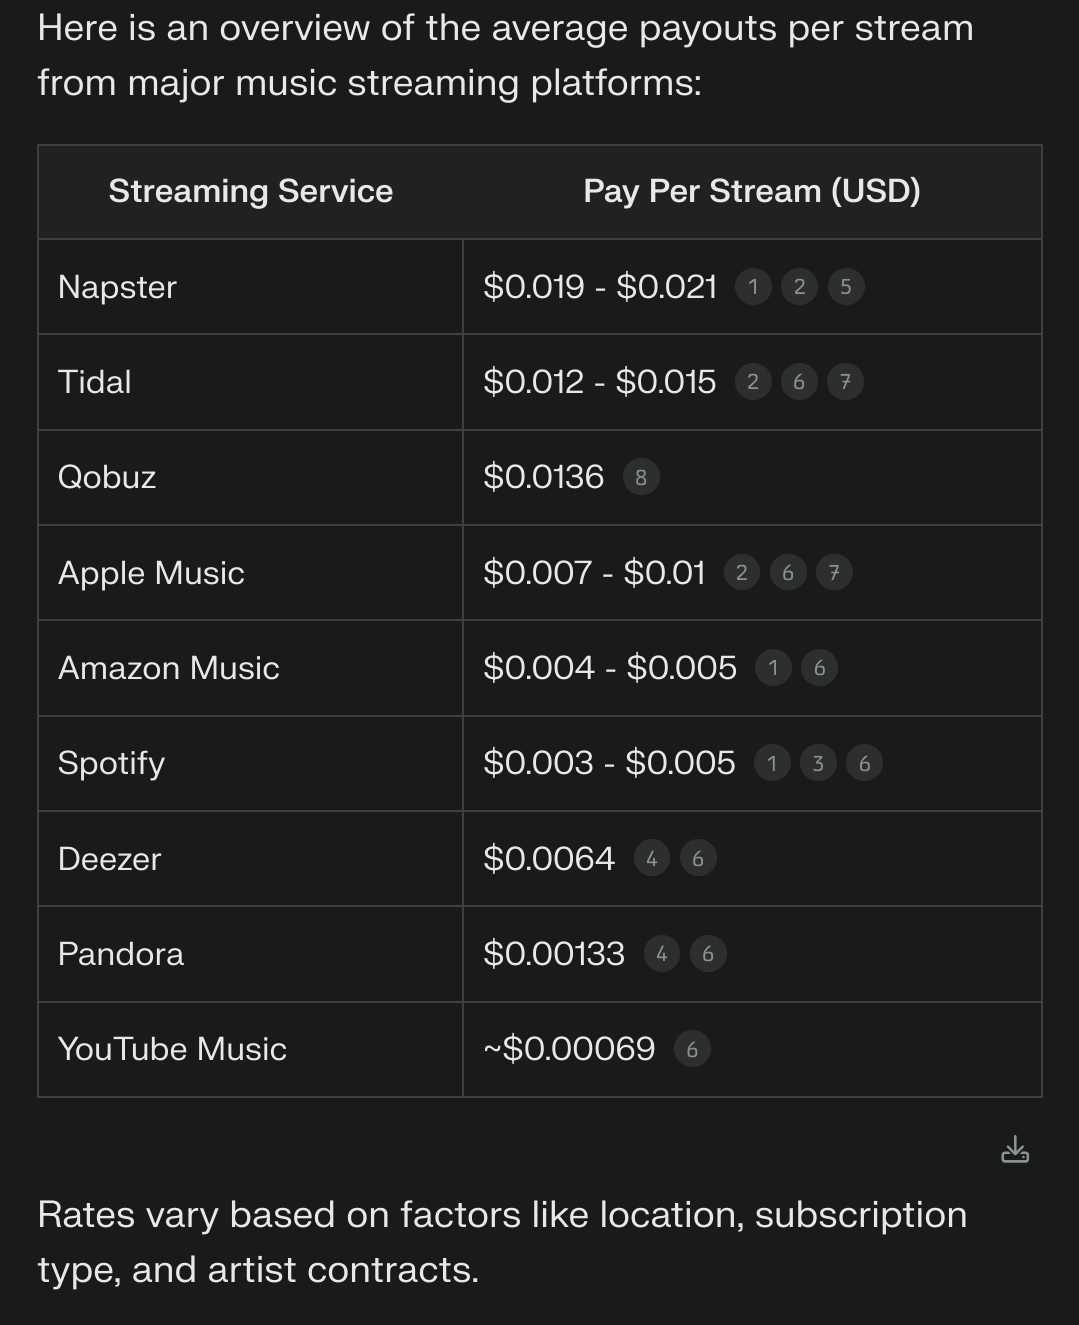1079x1325 pixels.
Task: Open citation 8 next to Qobuz rate
Action: pyautogui.click(x=641, y=477)
